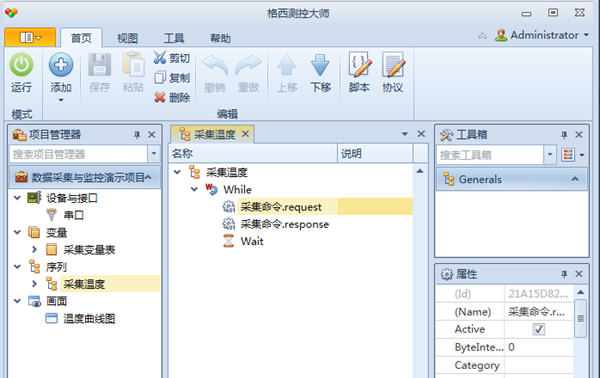Collapse the 序列 tree node
The height and width of the screenshot is (378, 600).
pyautogui.click(x=17, y=267)
